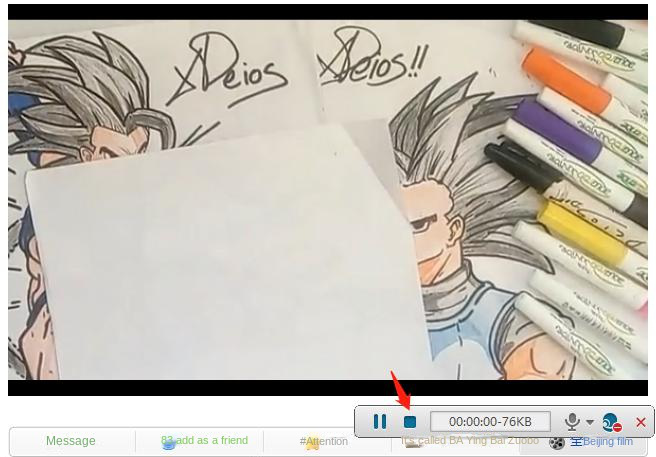Click the 'add as a friend' link
Viewport: 656px width, 457px height.
(211, 440)
